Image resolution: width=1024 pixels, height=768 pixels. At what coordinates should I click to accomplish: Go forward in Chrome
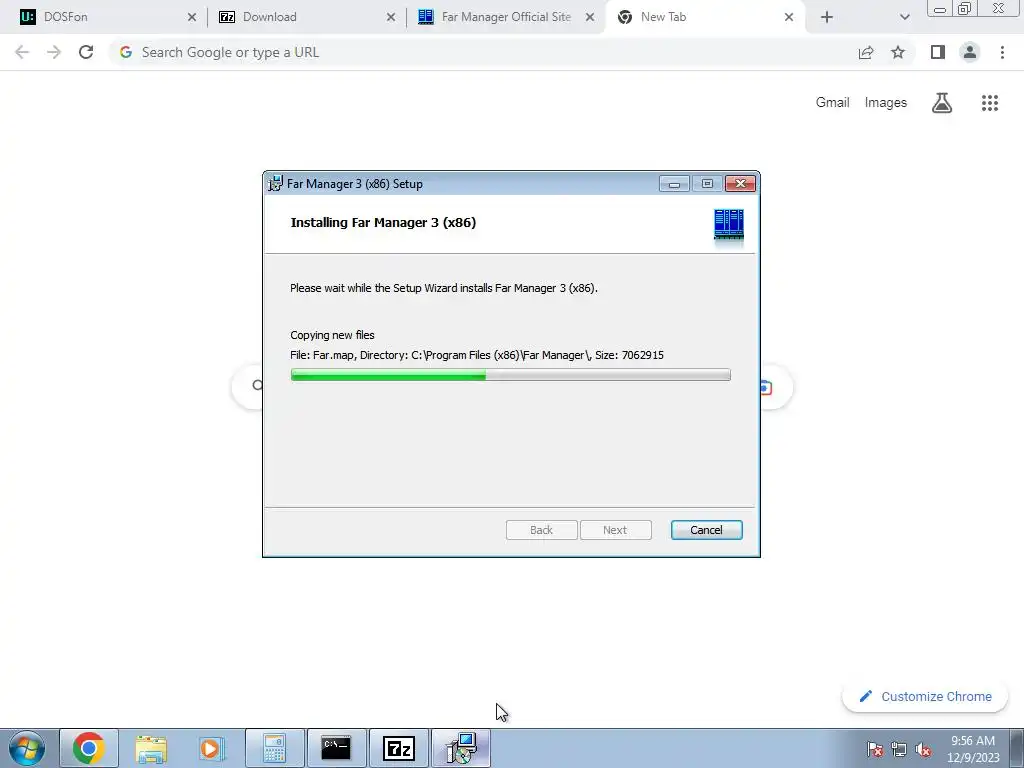point(54,52)
